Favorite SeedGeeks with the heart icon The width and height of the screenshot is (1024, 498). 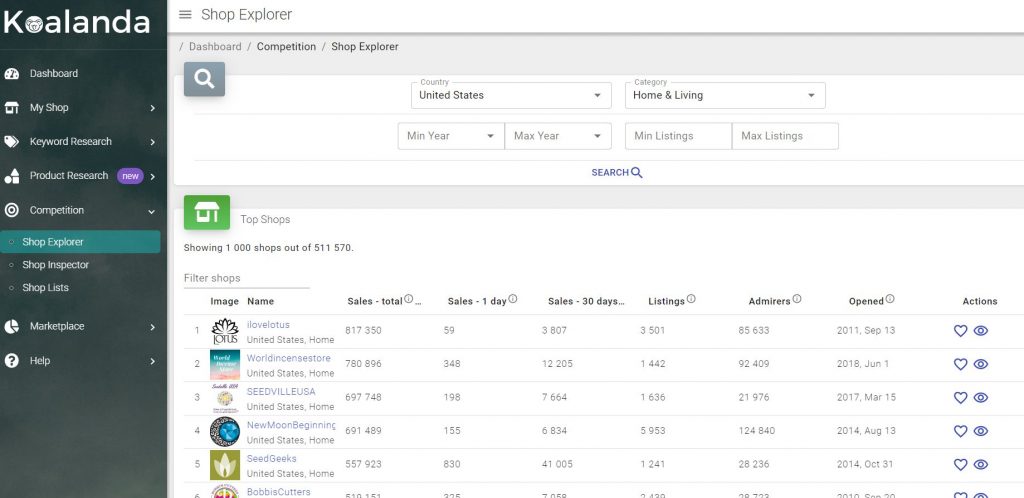tap(961, 465)
